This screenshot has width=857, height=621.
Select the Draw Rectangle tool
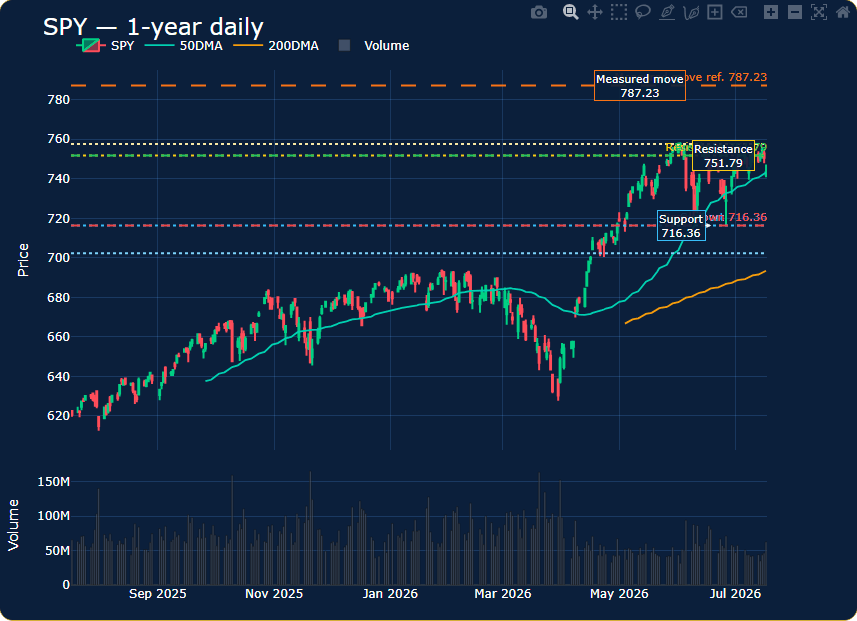click(x=715, y=12)
